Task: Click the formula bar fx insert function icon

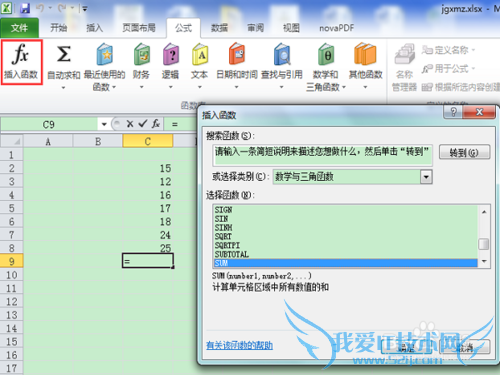Action: pos(156,124)
